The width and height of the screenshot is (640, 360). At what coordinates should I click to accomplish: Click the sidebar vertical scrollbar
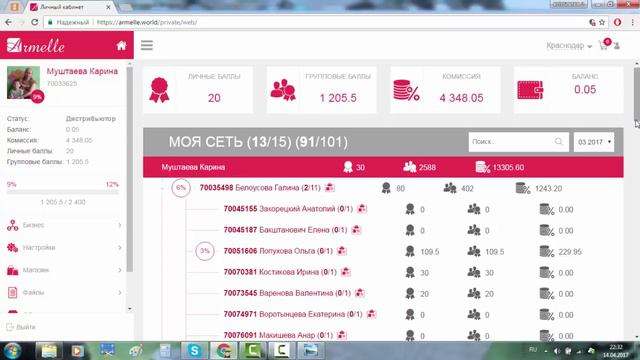click(x=130, y=169)
